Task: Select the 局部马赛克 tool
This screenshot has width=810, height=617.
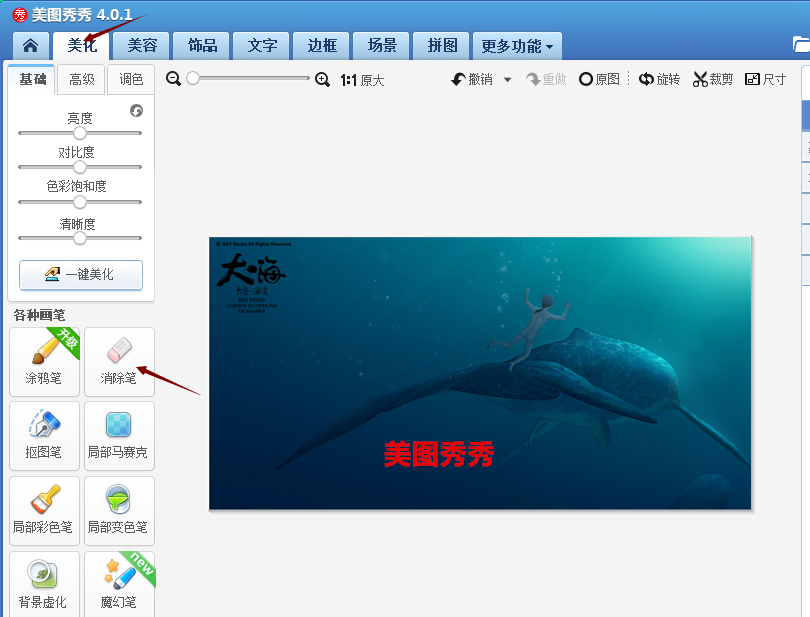Action: (x=119, y=436)
